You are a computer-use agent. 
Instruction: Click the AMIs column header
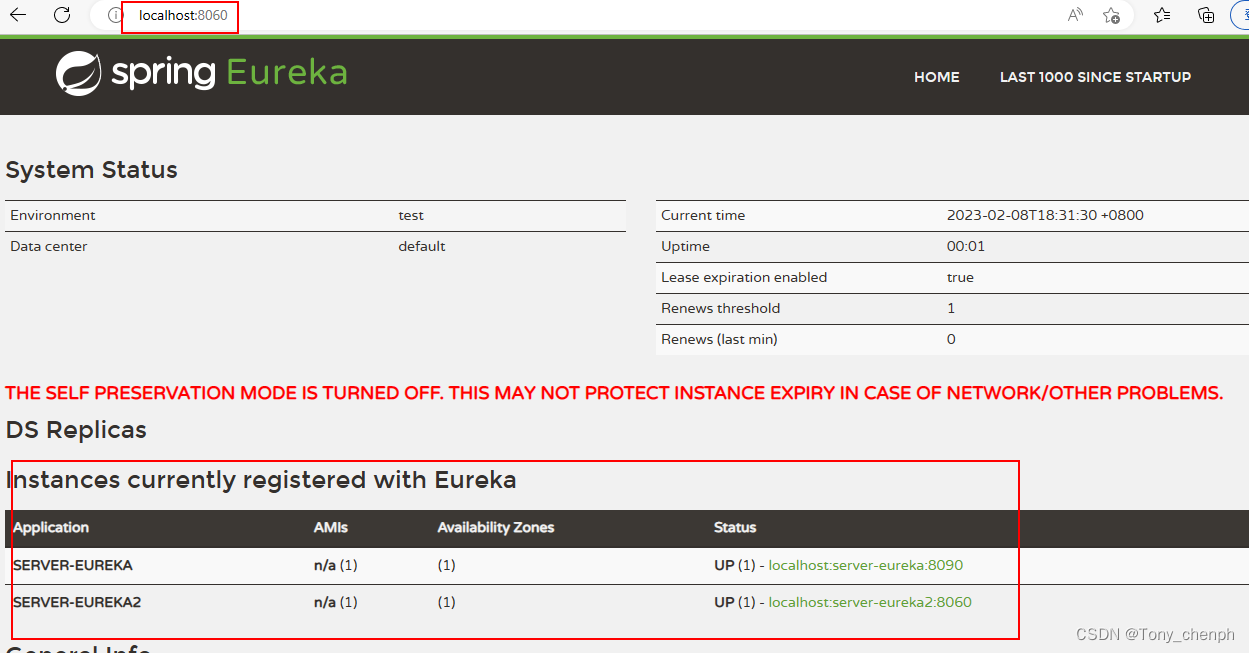tap(331, 527)
